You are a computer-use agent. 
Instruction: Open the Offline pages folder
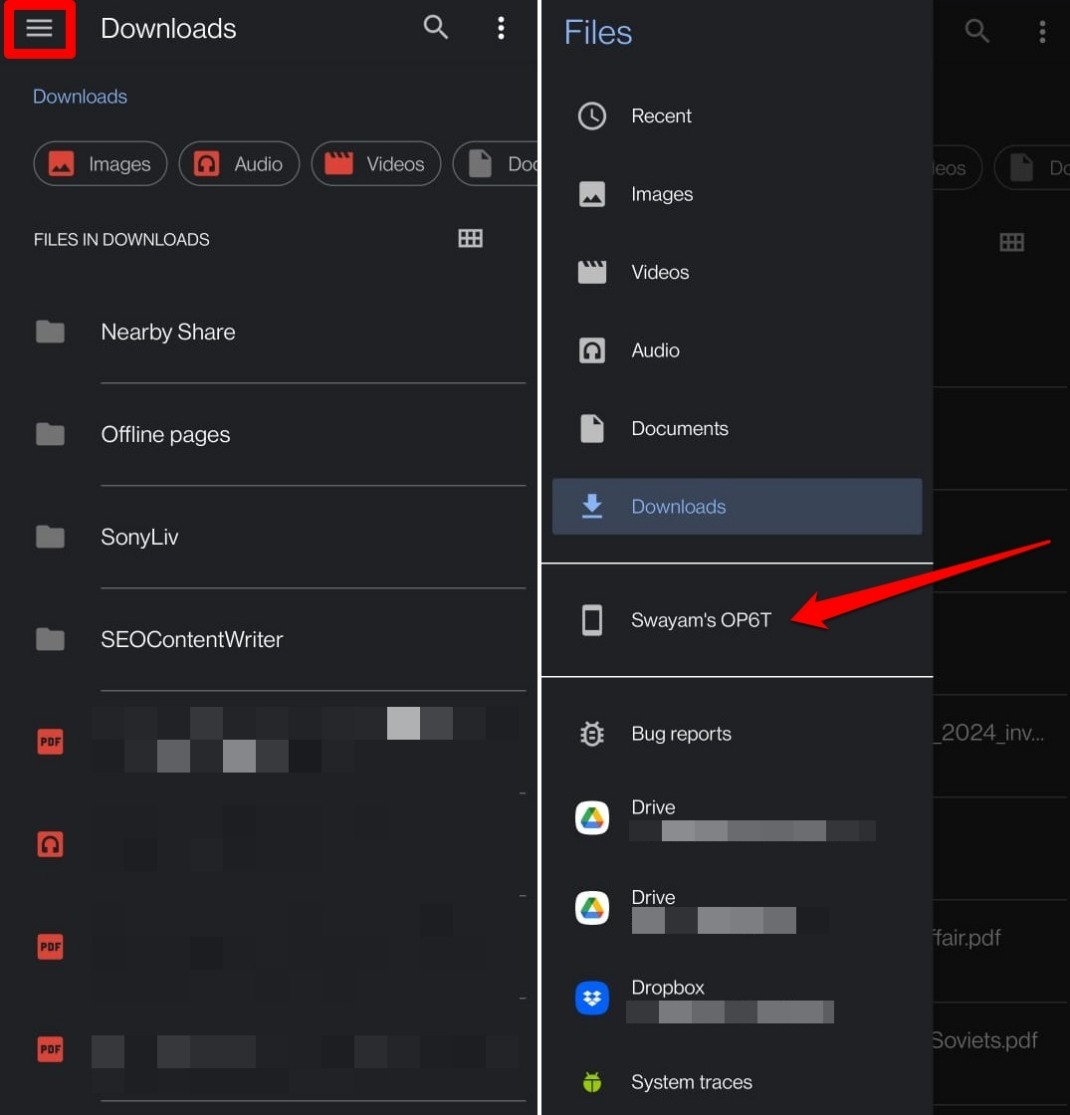click(x=268, y=434)
